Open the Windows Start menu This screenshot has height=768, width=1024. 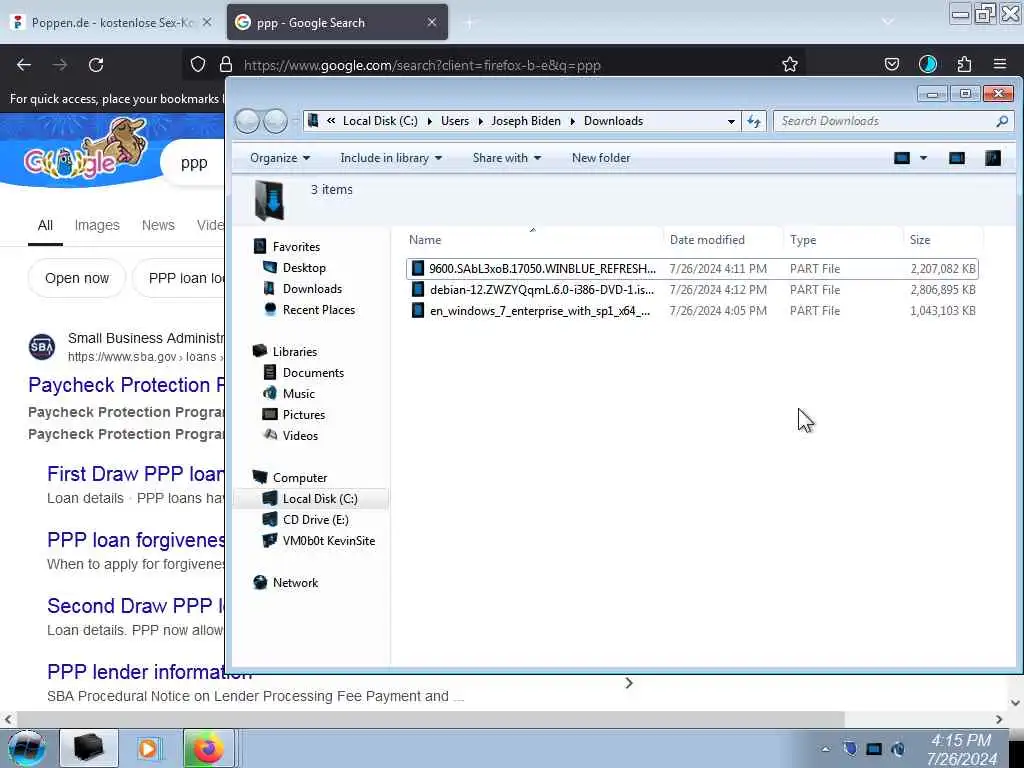pyautogui.click(x=26, y=748)
